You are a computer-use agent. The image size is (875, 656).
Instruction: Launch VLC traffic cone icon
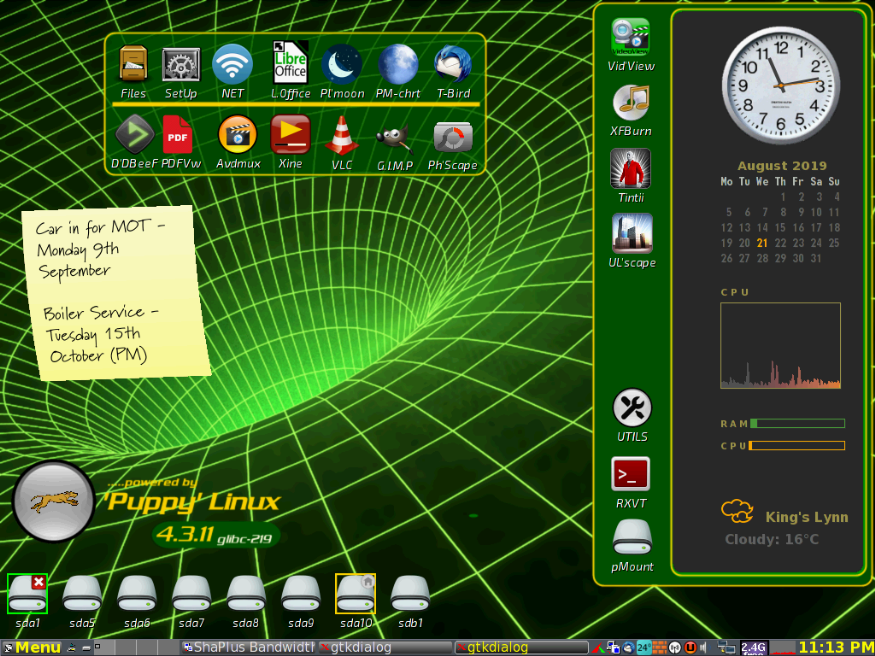pyautogui.click(x=342, y=136)
